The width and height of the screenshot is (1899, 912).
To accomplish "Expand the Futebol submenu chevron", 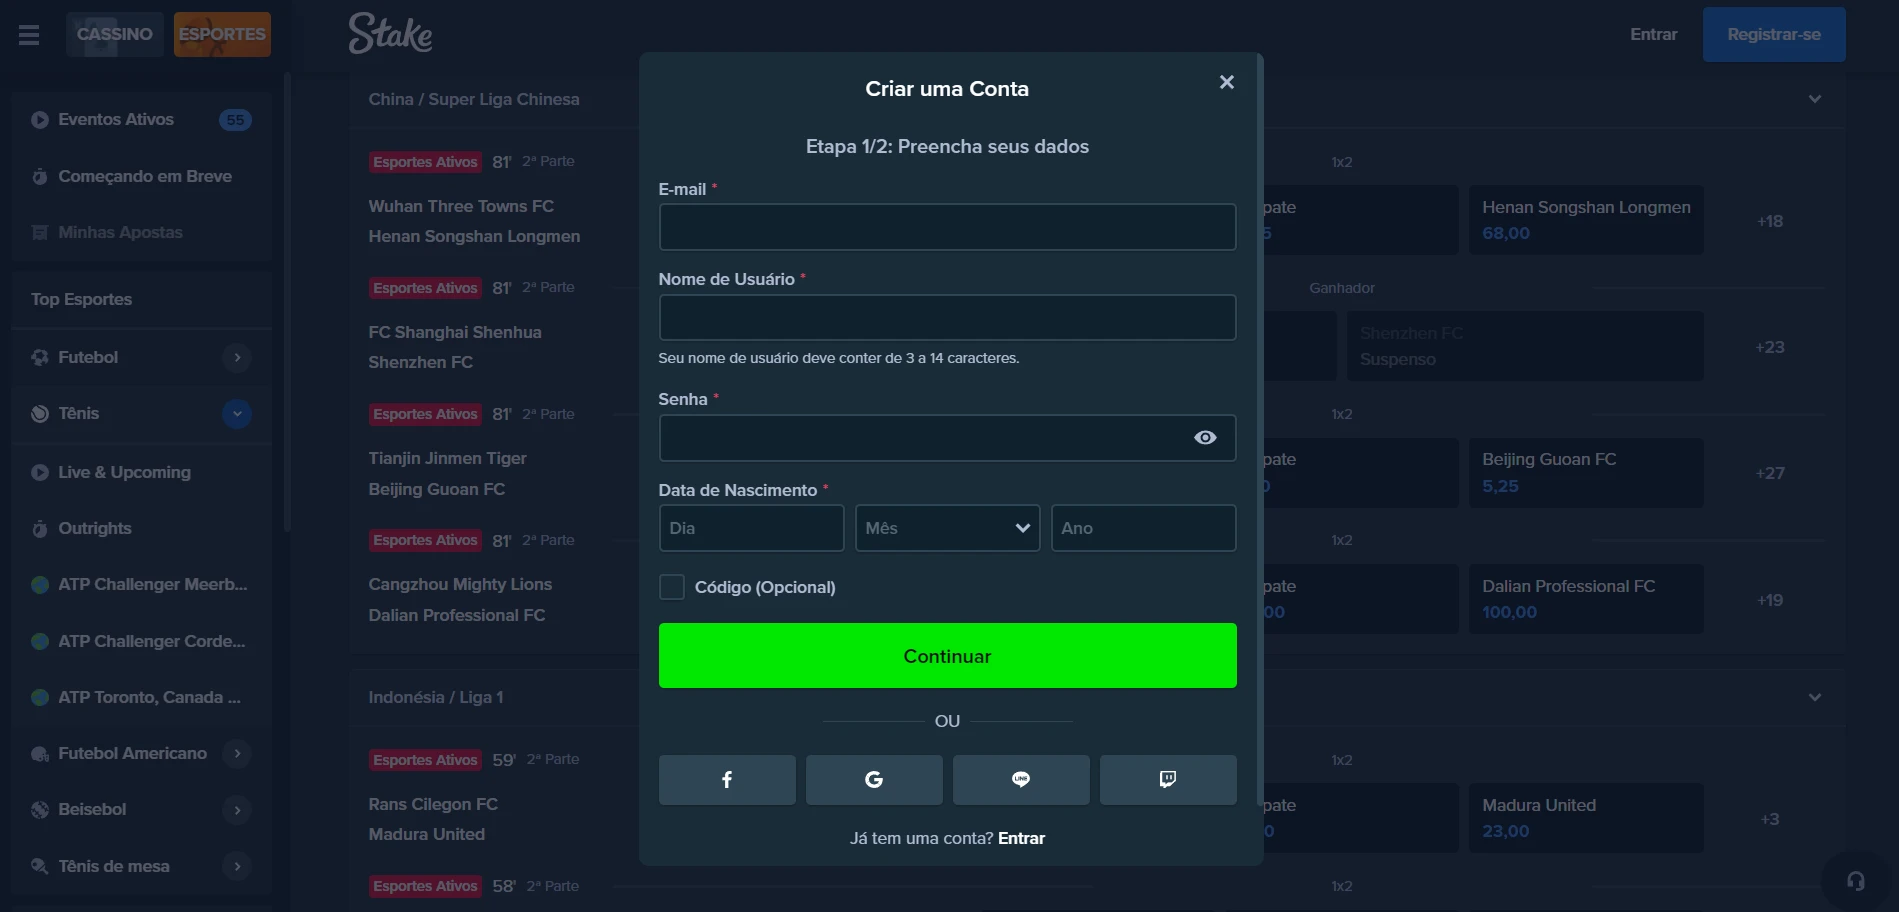I will point(237,357).
